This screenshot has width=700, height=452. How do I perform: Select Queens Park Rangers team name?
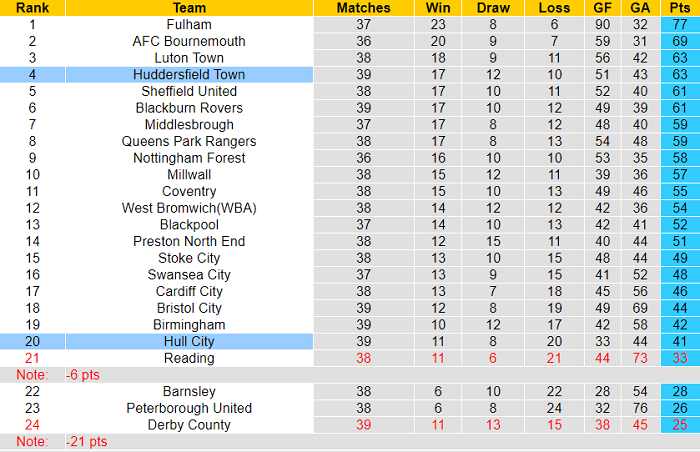189,141
